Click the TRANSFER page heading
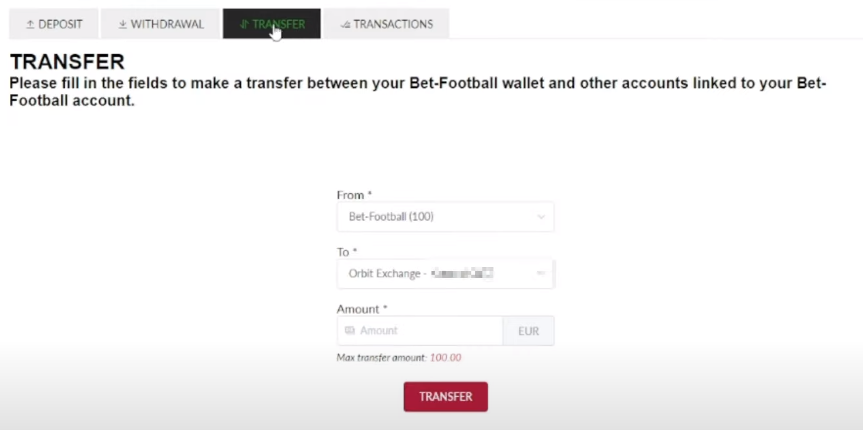 (67, 62)
